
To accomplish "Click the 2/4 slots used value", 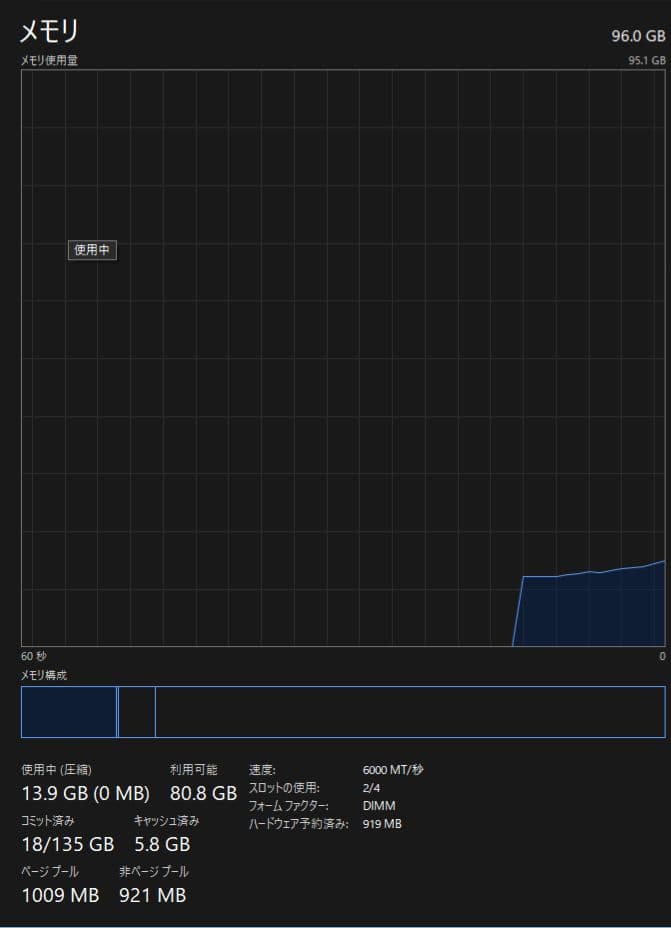I will (372, 788).
